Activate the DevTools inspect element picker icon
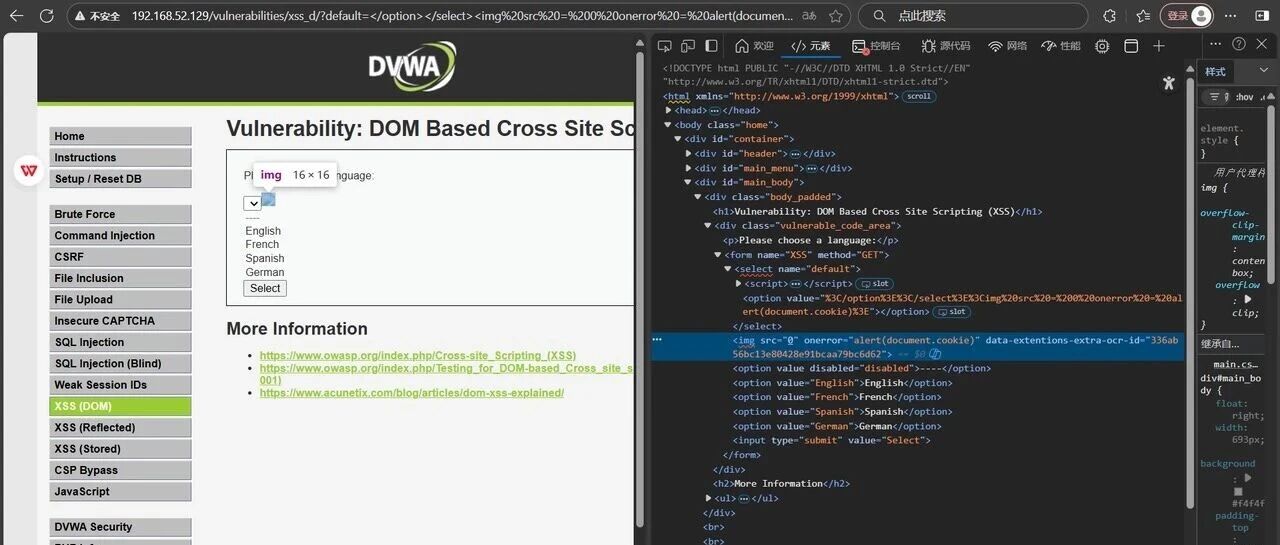The height and width of the screenshot is (545, 1280). point(665,46)
